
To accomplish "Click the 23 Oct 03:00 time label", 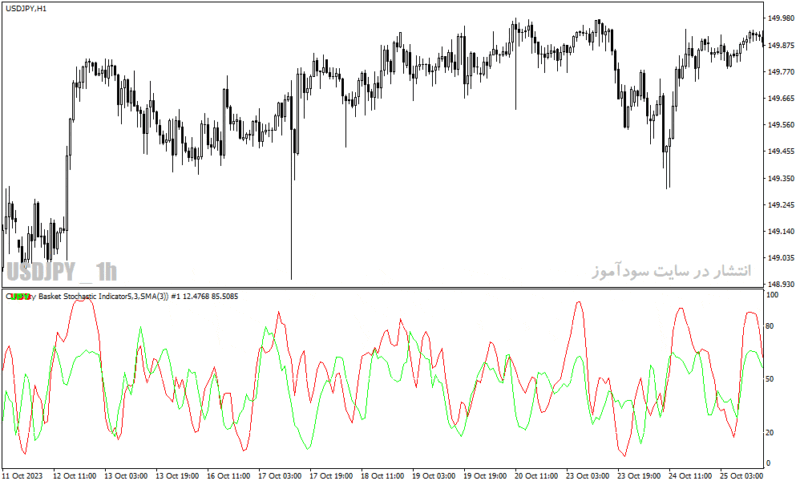I will 587,476.
